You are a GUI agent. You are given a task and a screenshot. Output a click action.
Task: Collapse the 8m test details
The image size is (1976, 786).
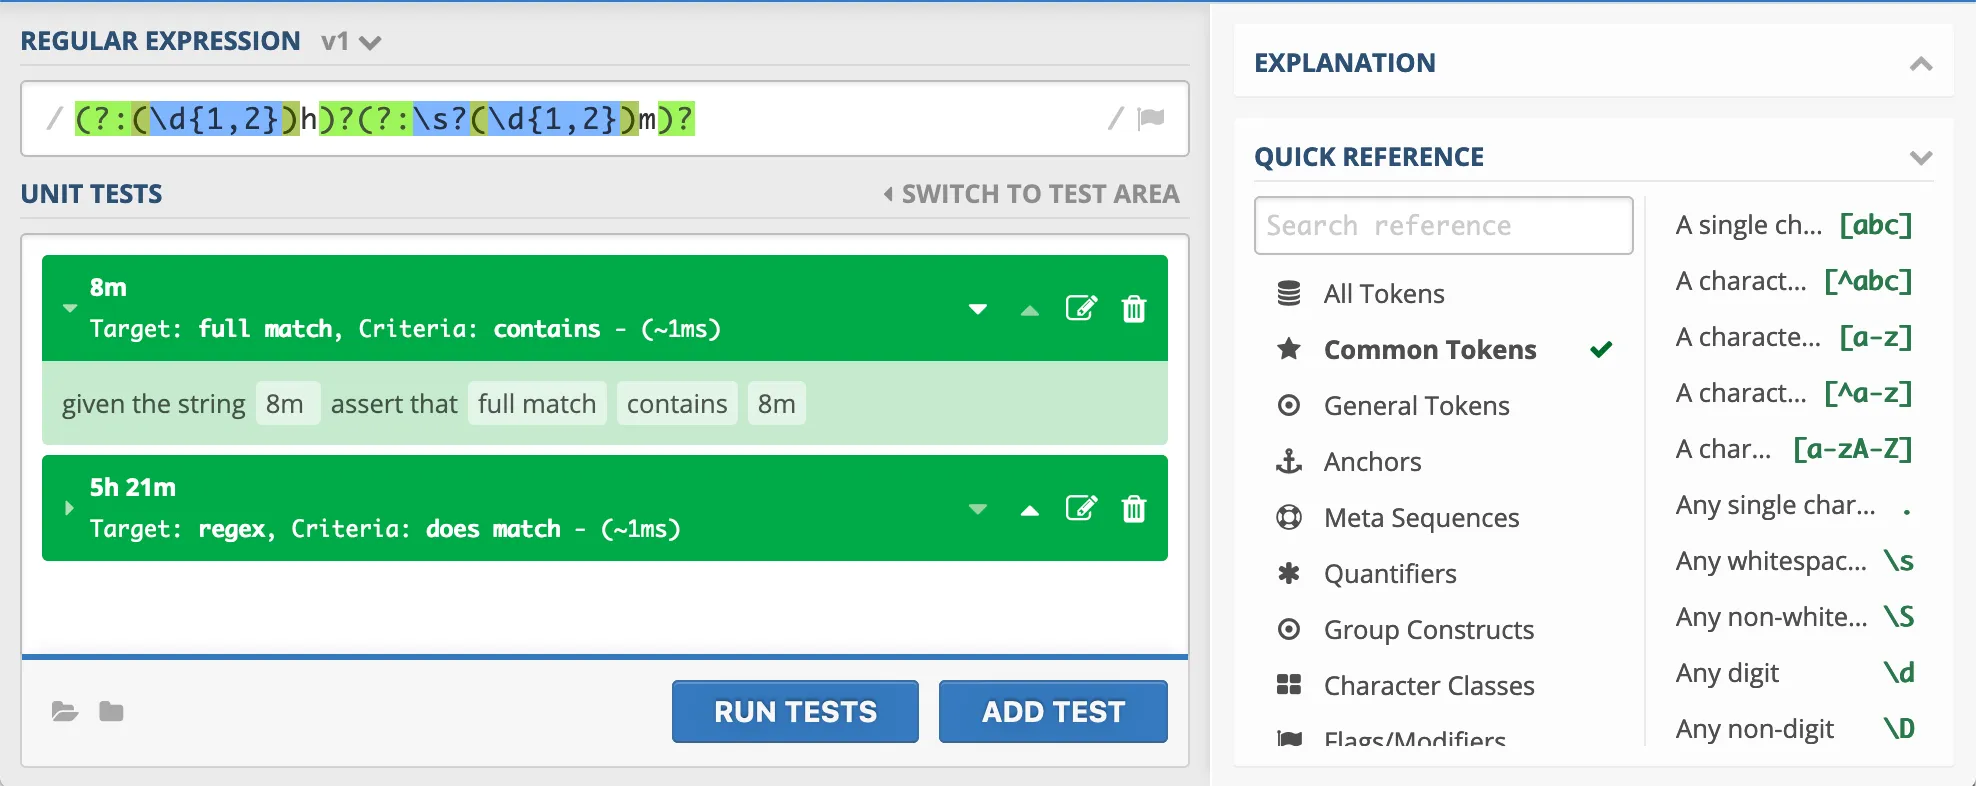coord(69,308)
